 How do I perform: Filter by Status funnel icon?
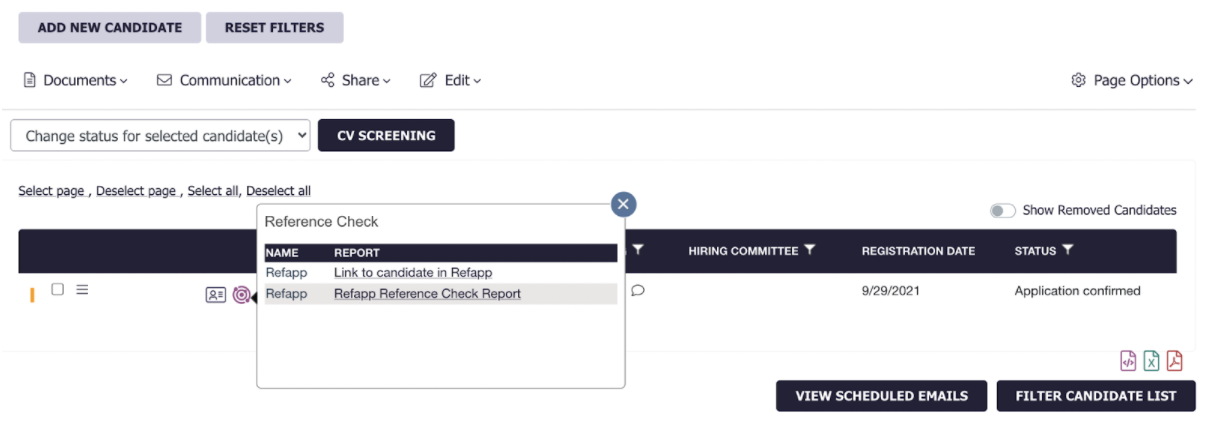1068,250
